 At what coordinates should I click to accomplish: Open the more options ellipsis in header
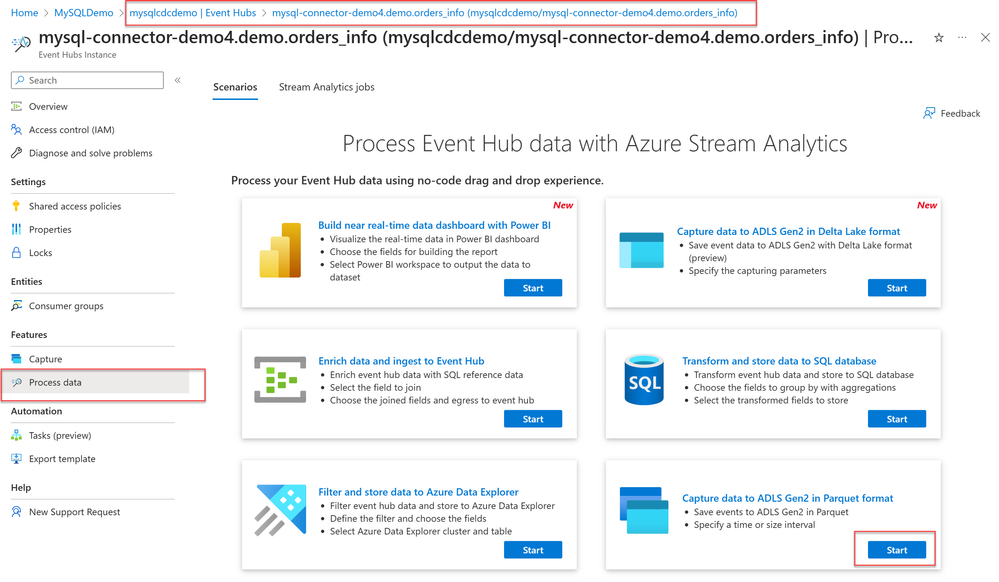coord(962,38)
